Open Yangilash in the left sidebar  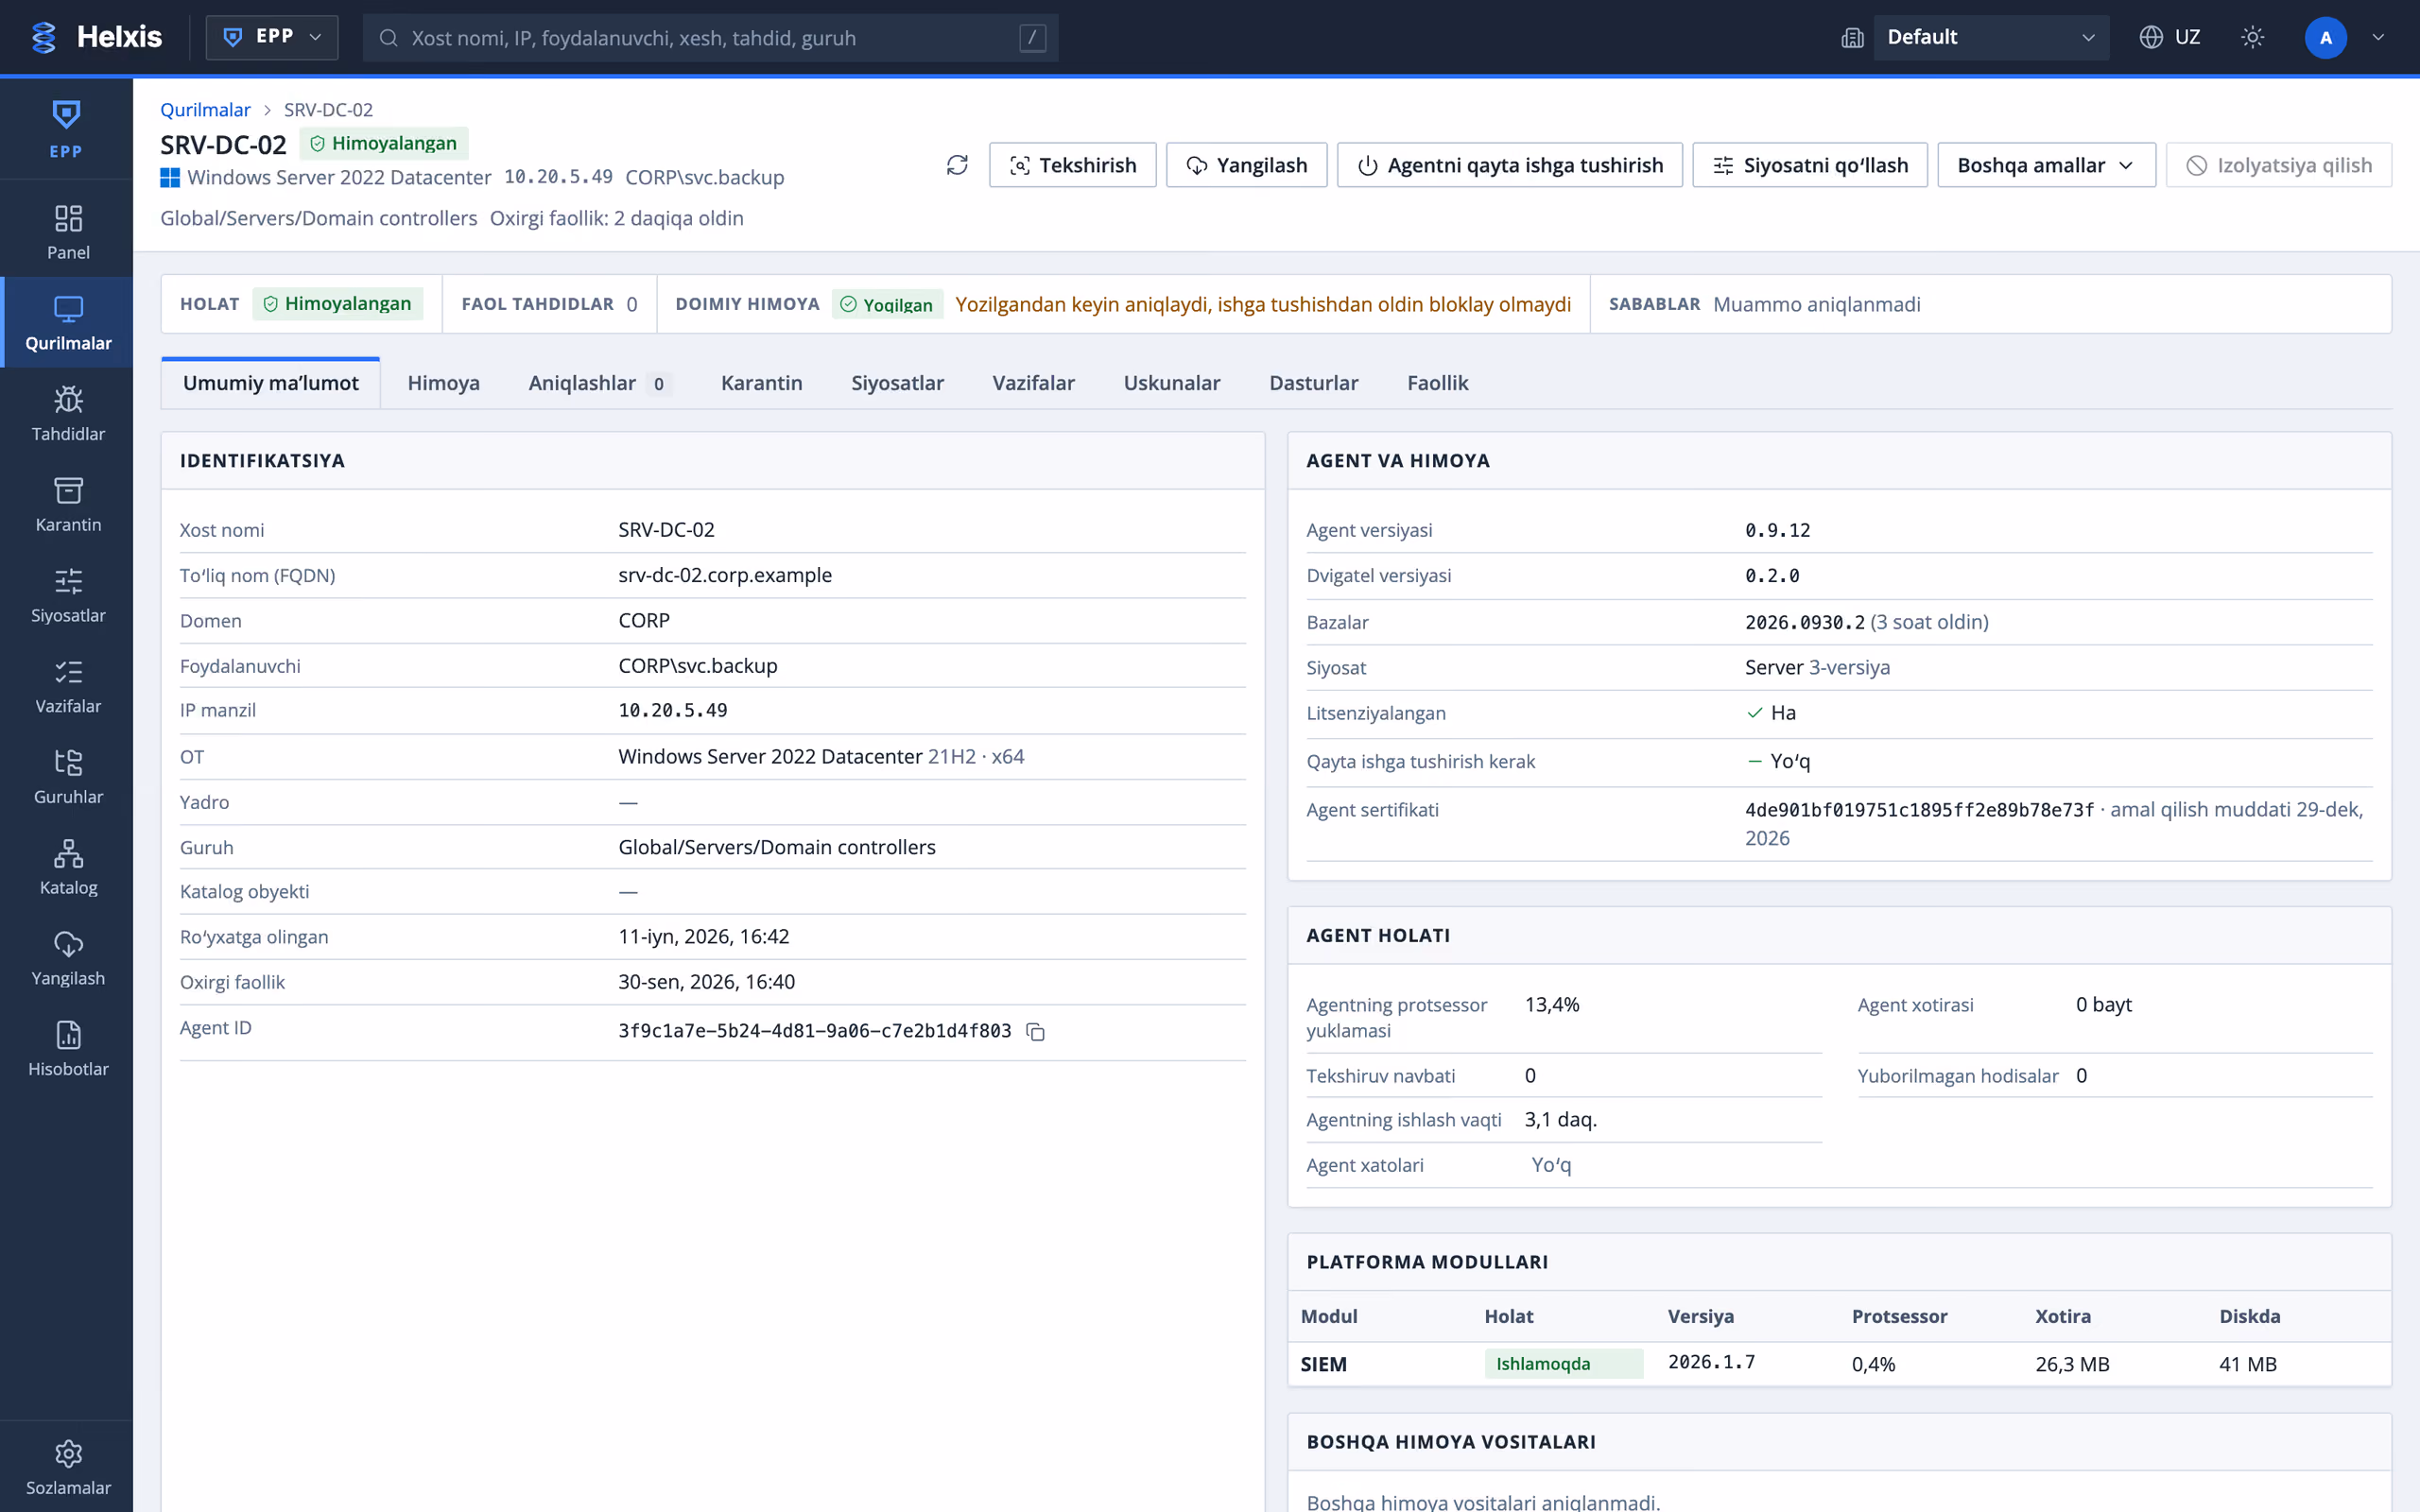pyautogui.click(x=67, y=958)
